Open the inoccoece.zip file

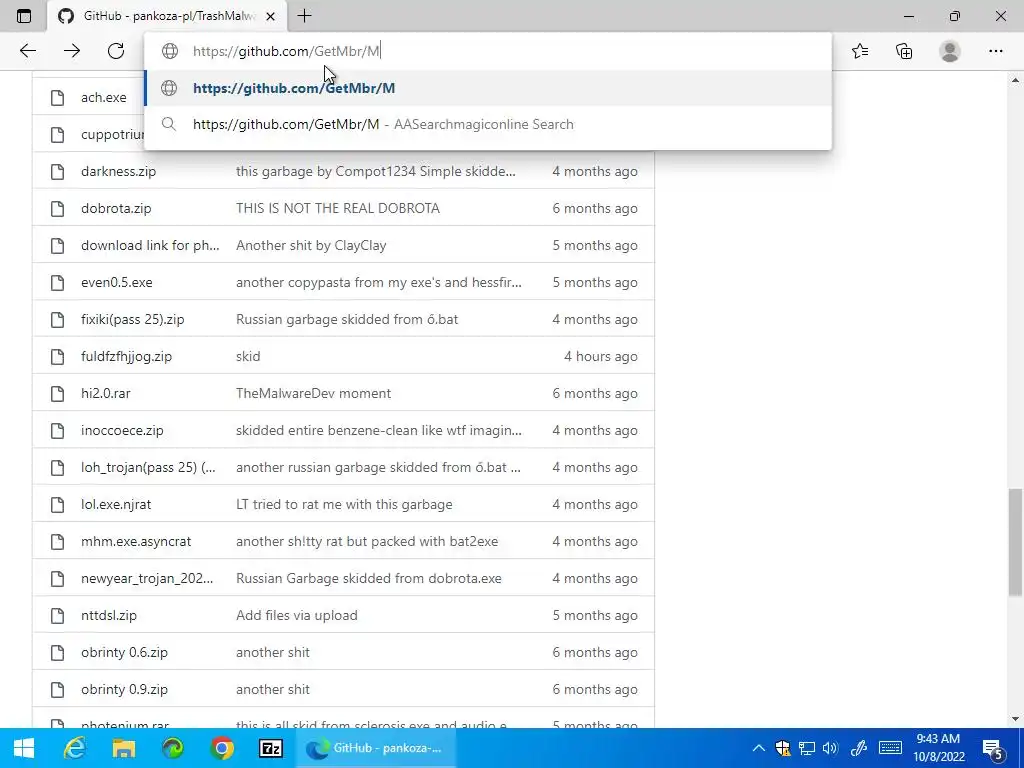(x=122, y=430)
